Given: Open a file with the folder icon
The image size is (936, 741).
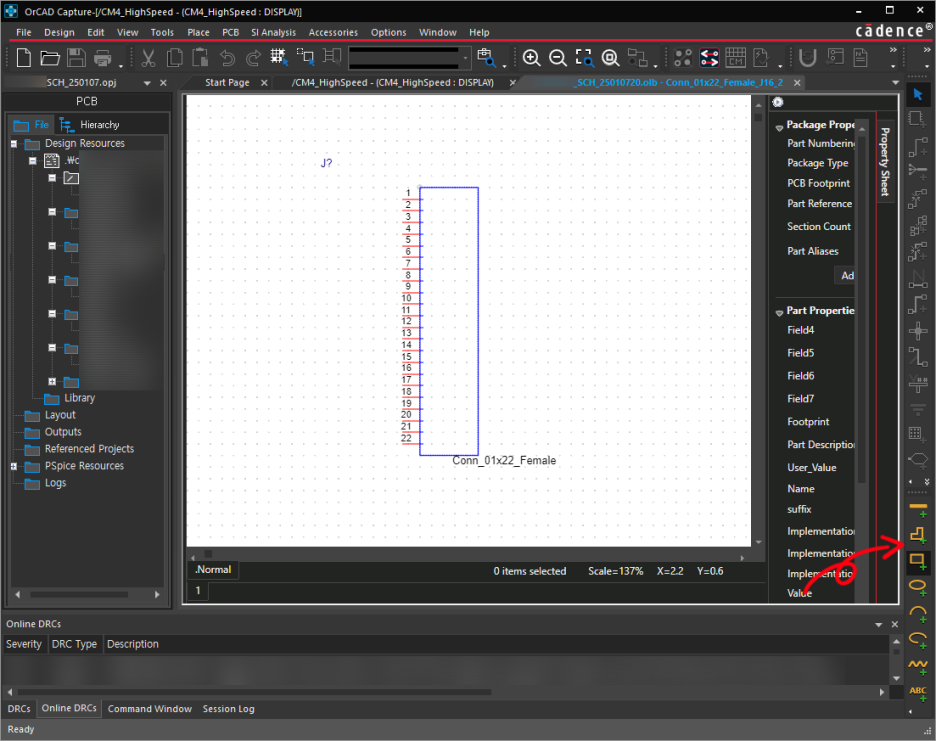Looking at the screenshot, I should 50,58.
